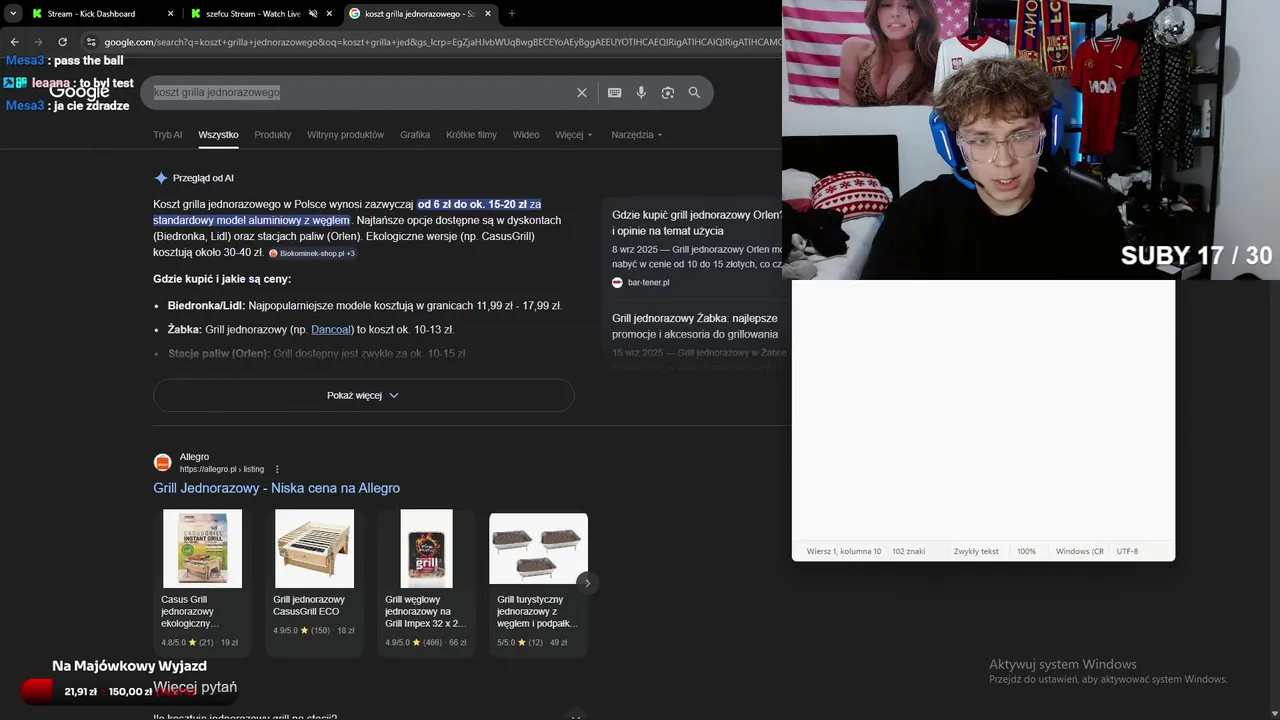The image size is (1280, 720).
Task: Clear the Google search query
Action: (582, 92)
